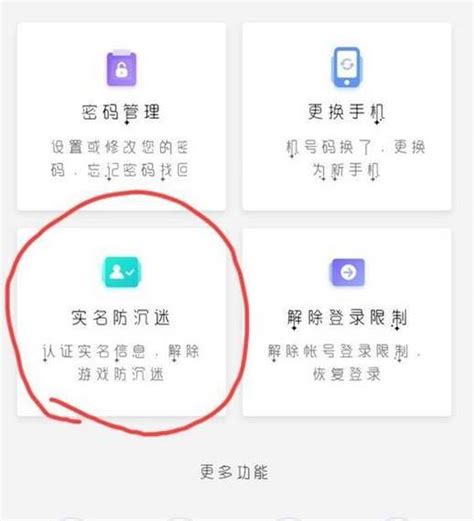The width and height of the screenshot is (474, 521).
Task: Tap the purple arrow icon for 解除登录限制
Action: (x=348, y=272)
